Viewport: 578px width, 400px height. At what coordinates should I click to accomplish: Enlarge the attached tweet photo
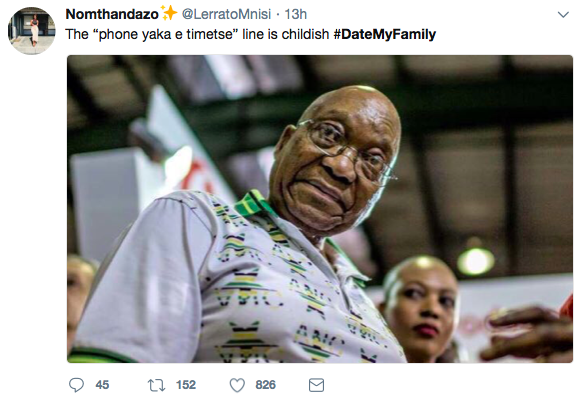click(320, 209)
